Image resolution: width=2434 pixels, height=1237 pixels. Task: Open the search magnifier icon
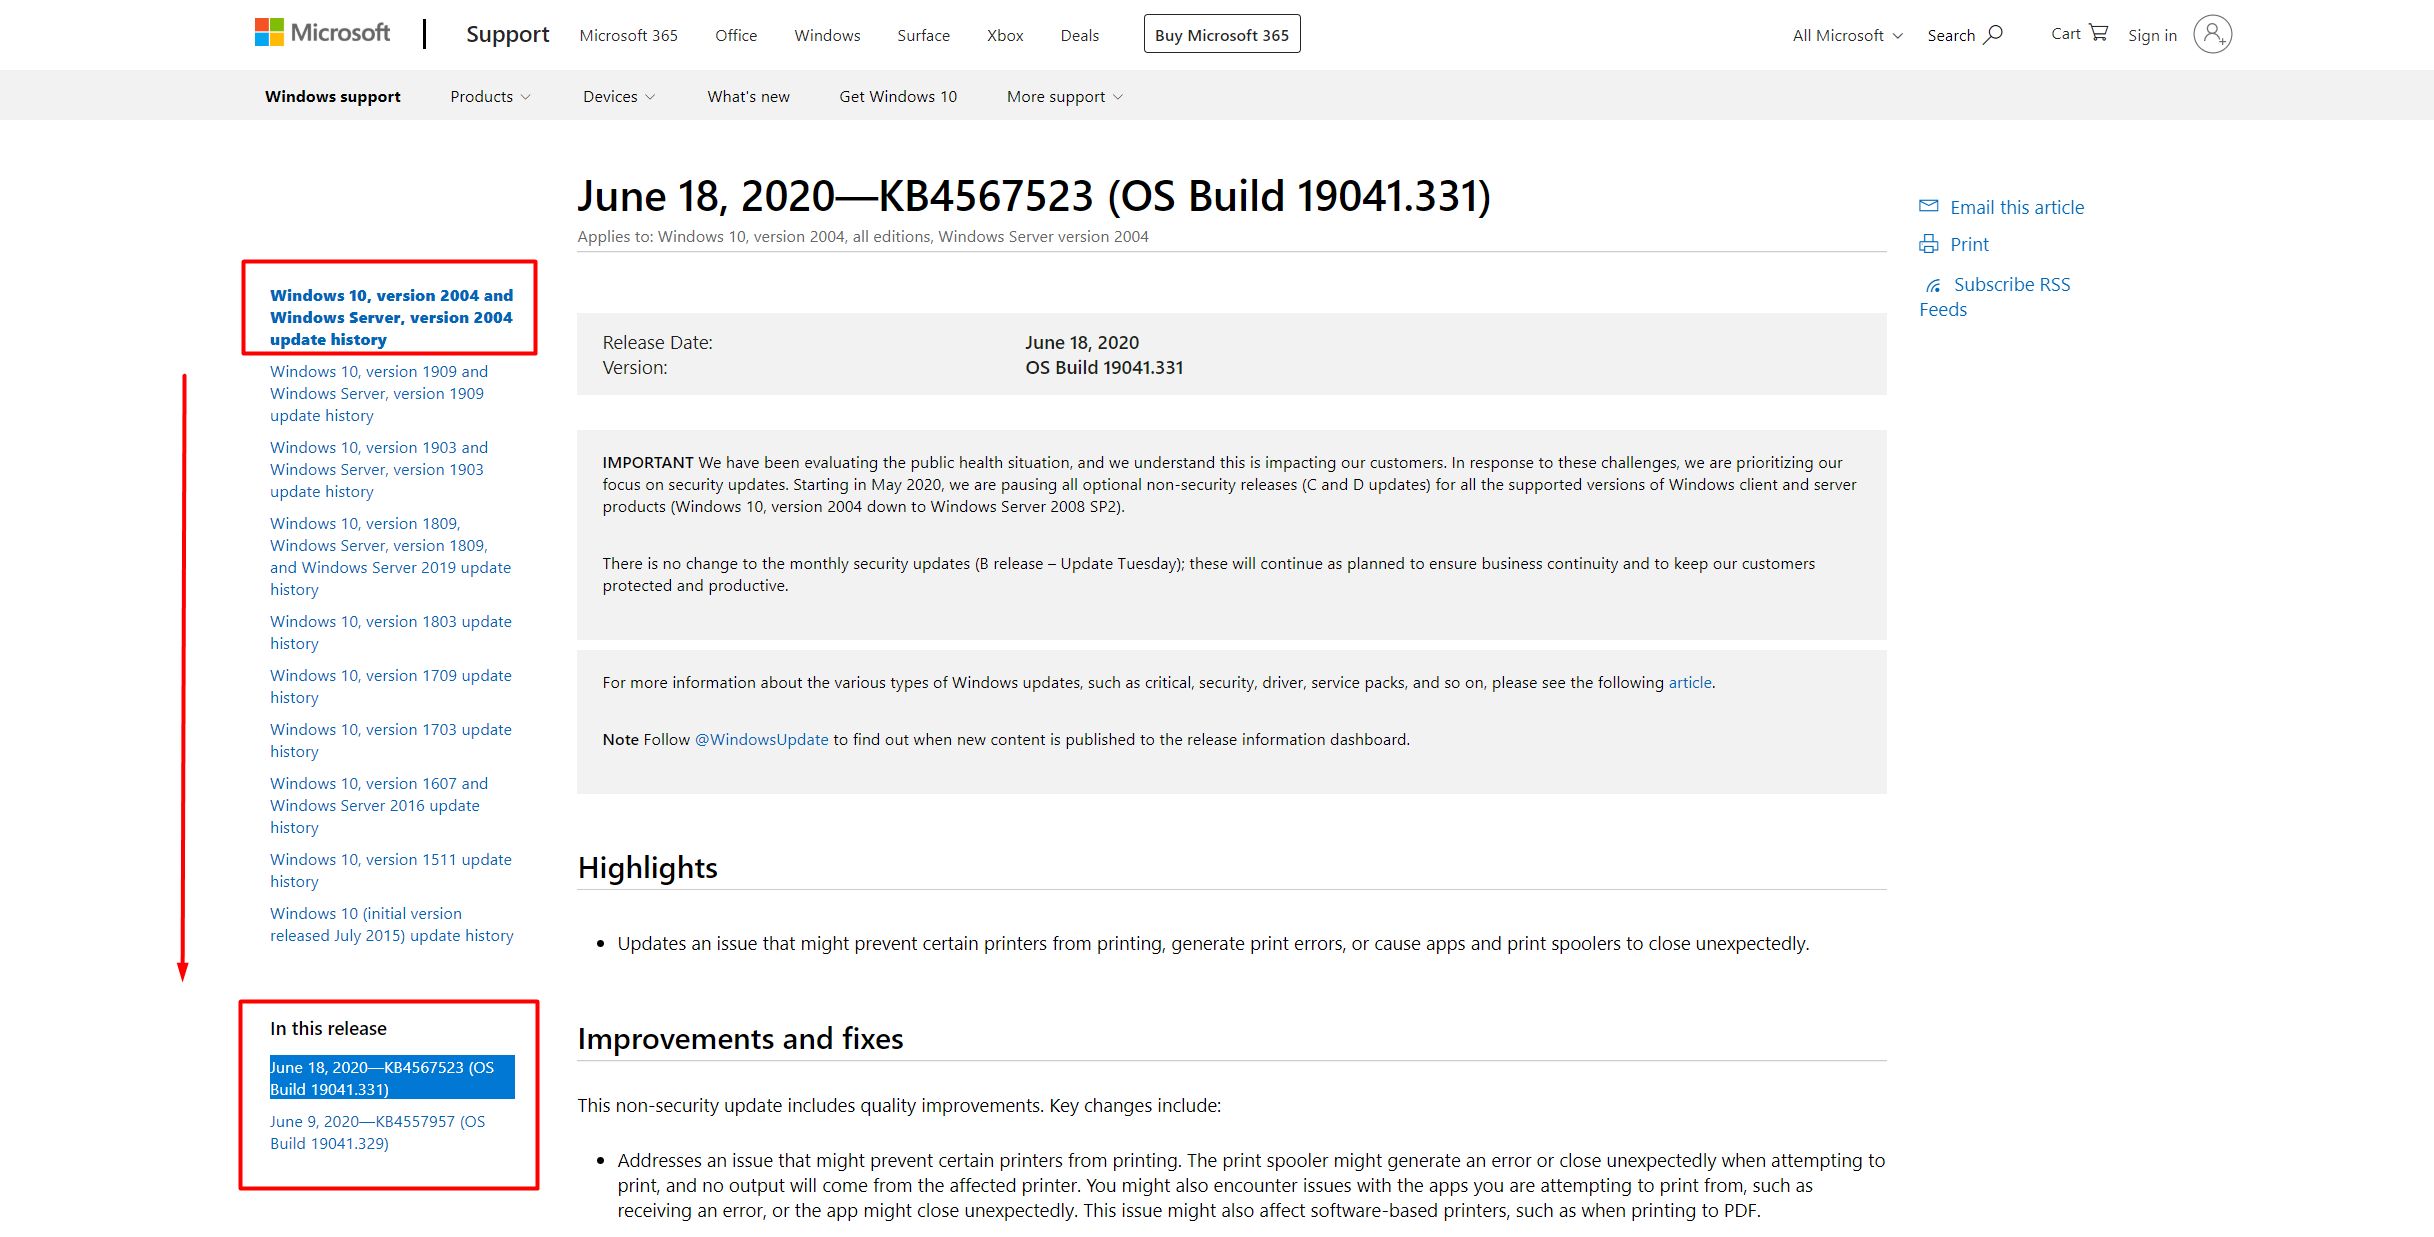pyautogui.click(x=1993, y=34)
